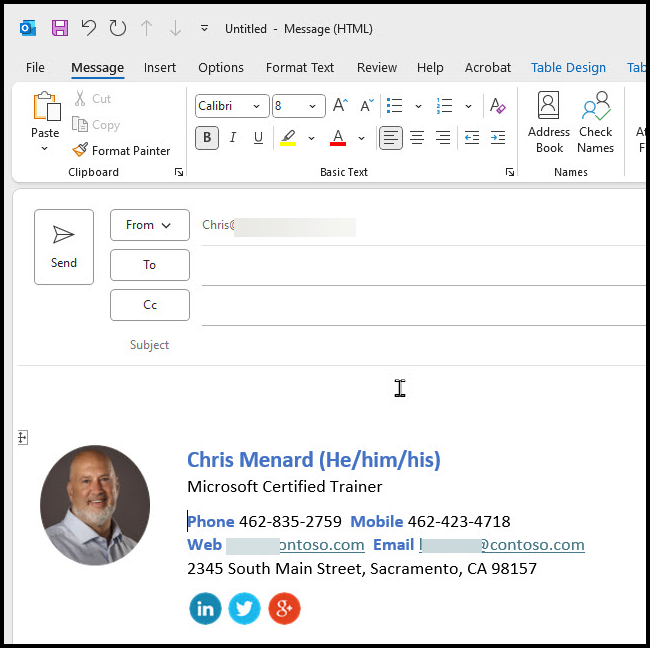
Task: Click the table move handle above the signature
Action: point(23,437)
